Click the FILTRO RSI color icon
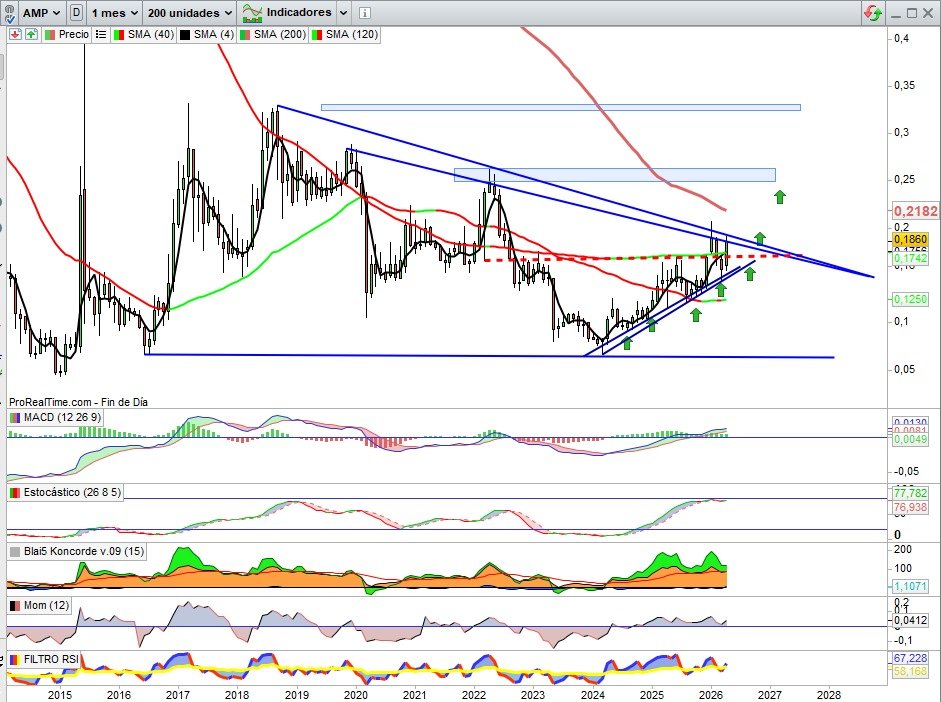Viewport: 941px width, 702px height. coord(15,659)
